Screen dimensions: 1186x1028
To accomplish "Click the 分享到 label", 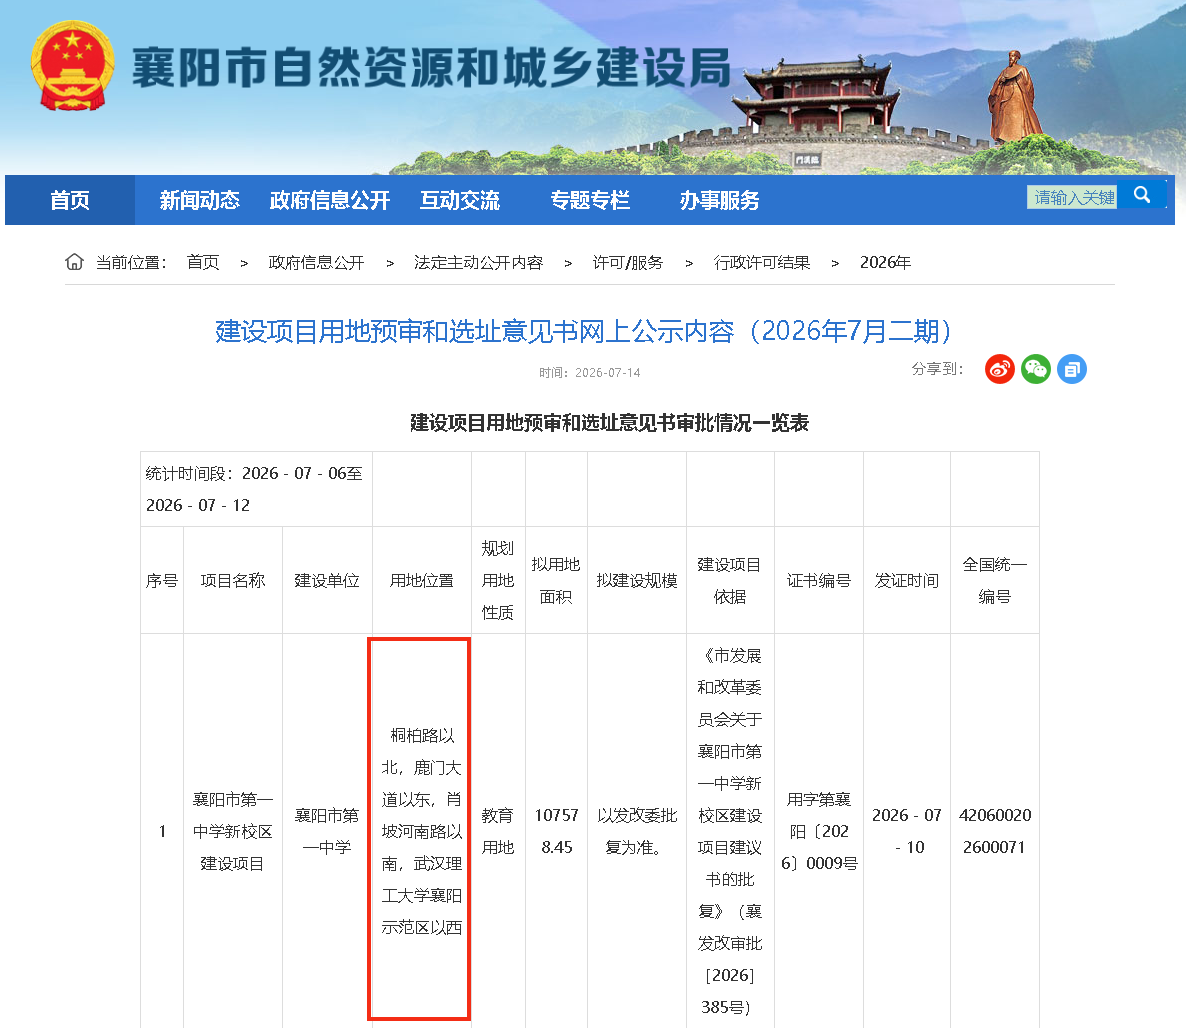I will (937, 369).
